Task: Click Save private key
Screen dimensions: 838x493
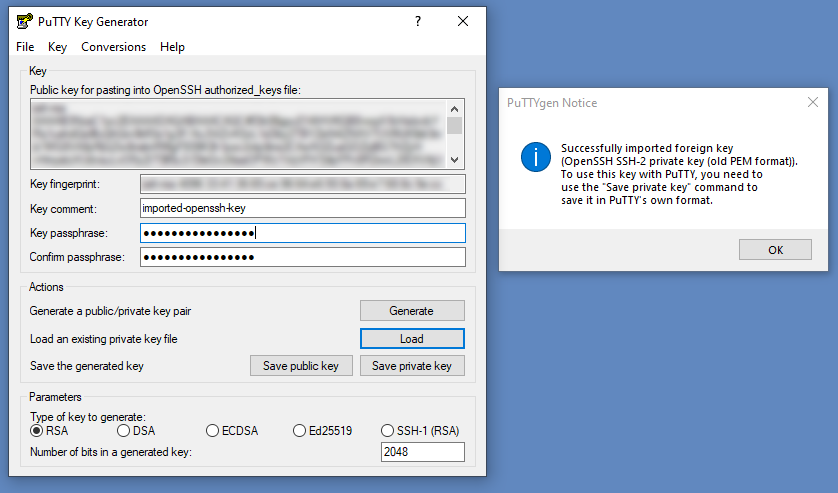Action: pos(412,366)
